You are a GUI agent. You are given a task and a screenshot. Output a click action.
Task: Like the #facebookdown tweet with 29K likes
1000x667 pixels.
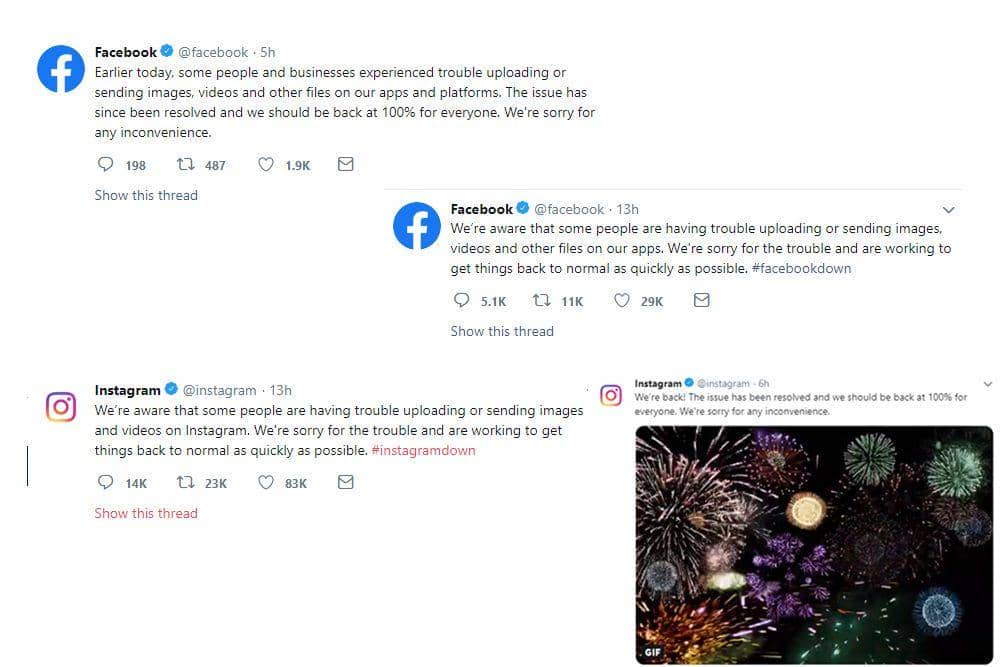click(x=622, y=300)
